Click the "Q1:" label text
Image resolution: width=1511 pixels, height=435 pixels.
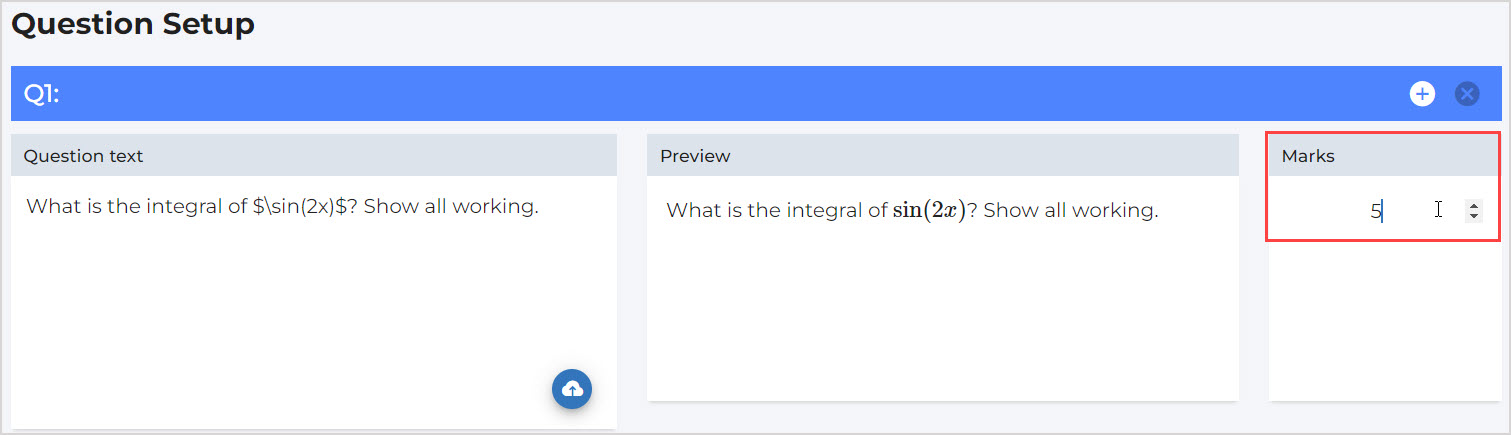[41, 94]
